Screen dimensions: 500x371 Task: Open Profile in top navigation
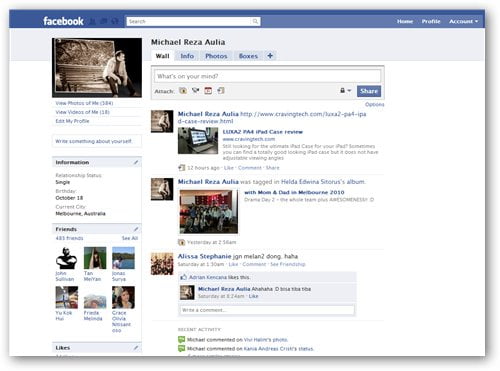(431, 21)
